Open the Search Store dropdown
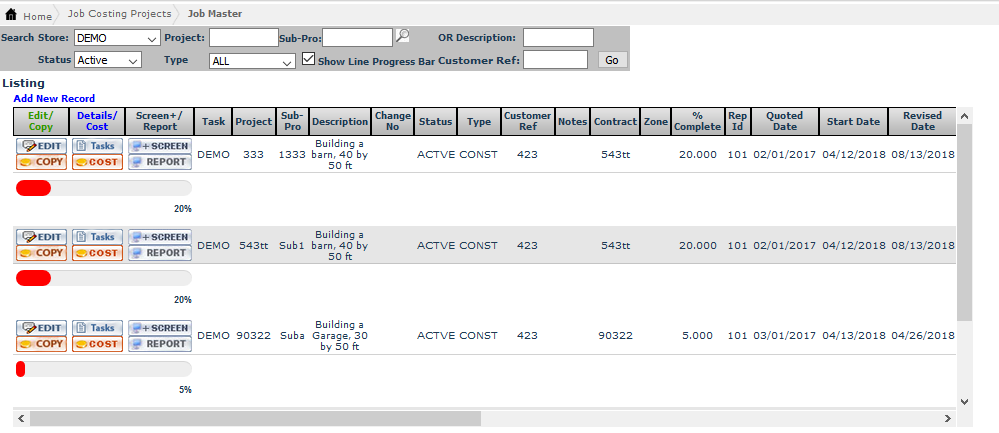 tap(117, 38)
